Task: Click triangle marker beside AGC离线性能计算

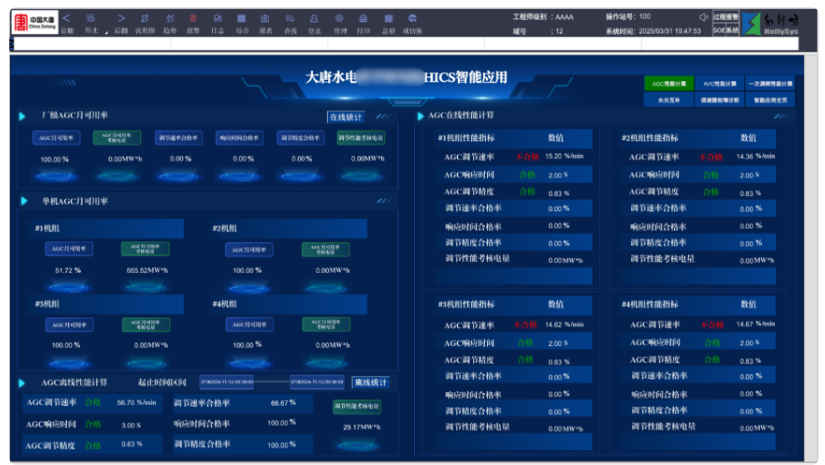Action: tap(22, 383)
